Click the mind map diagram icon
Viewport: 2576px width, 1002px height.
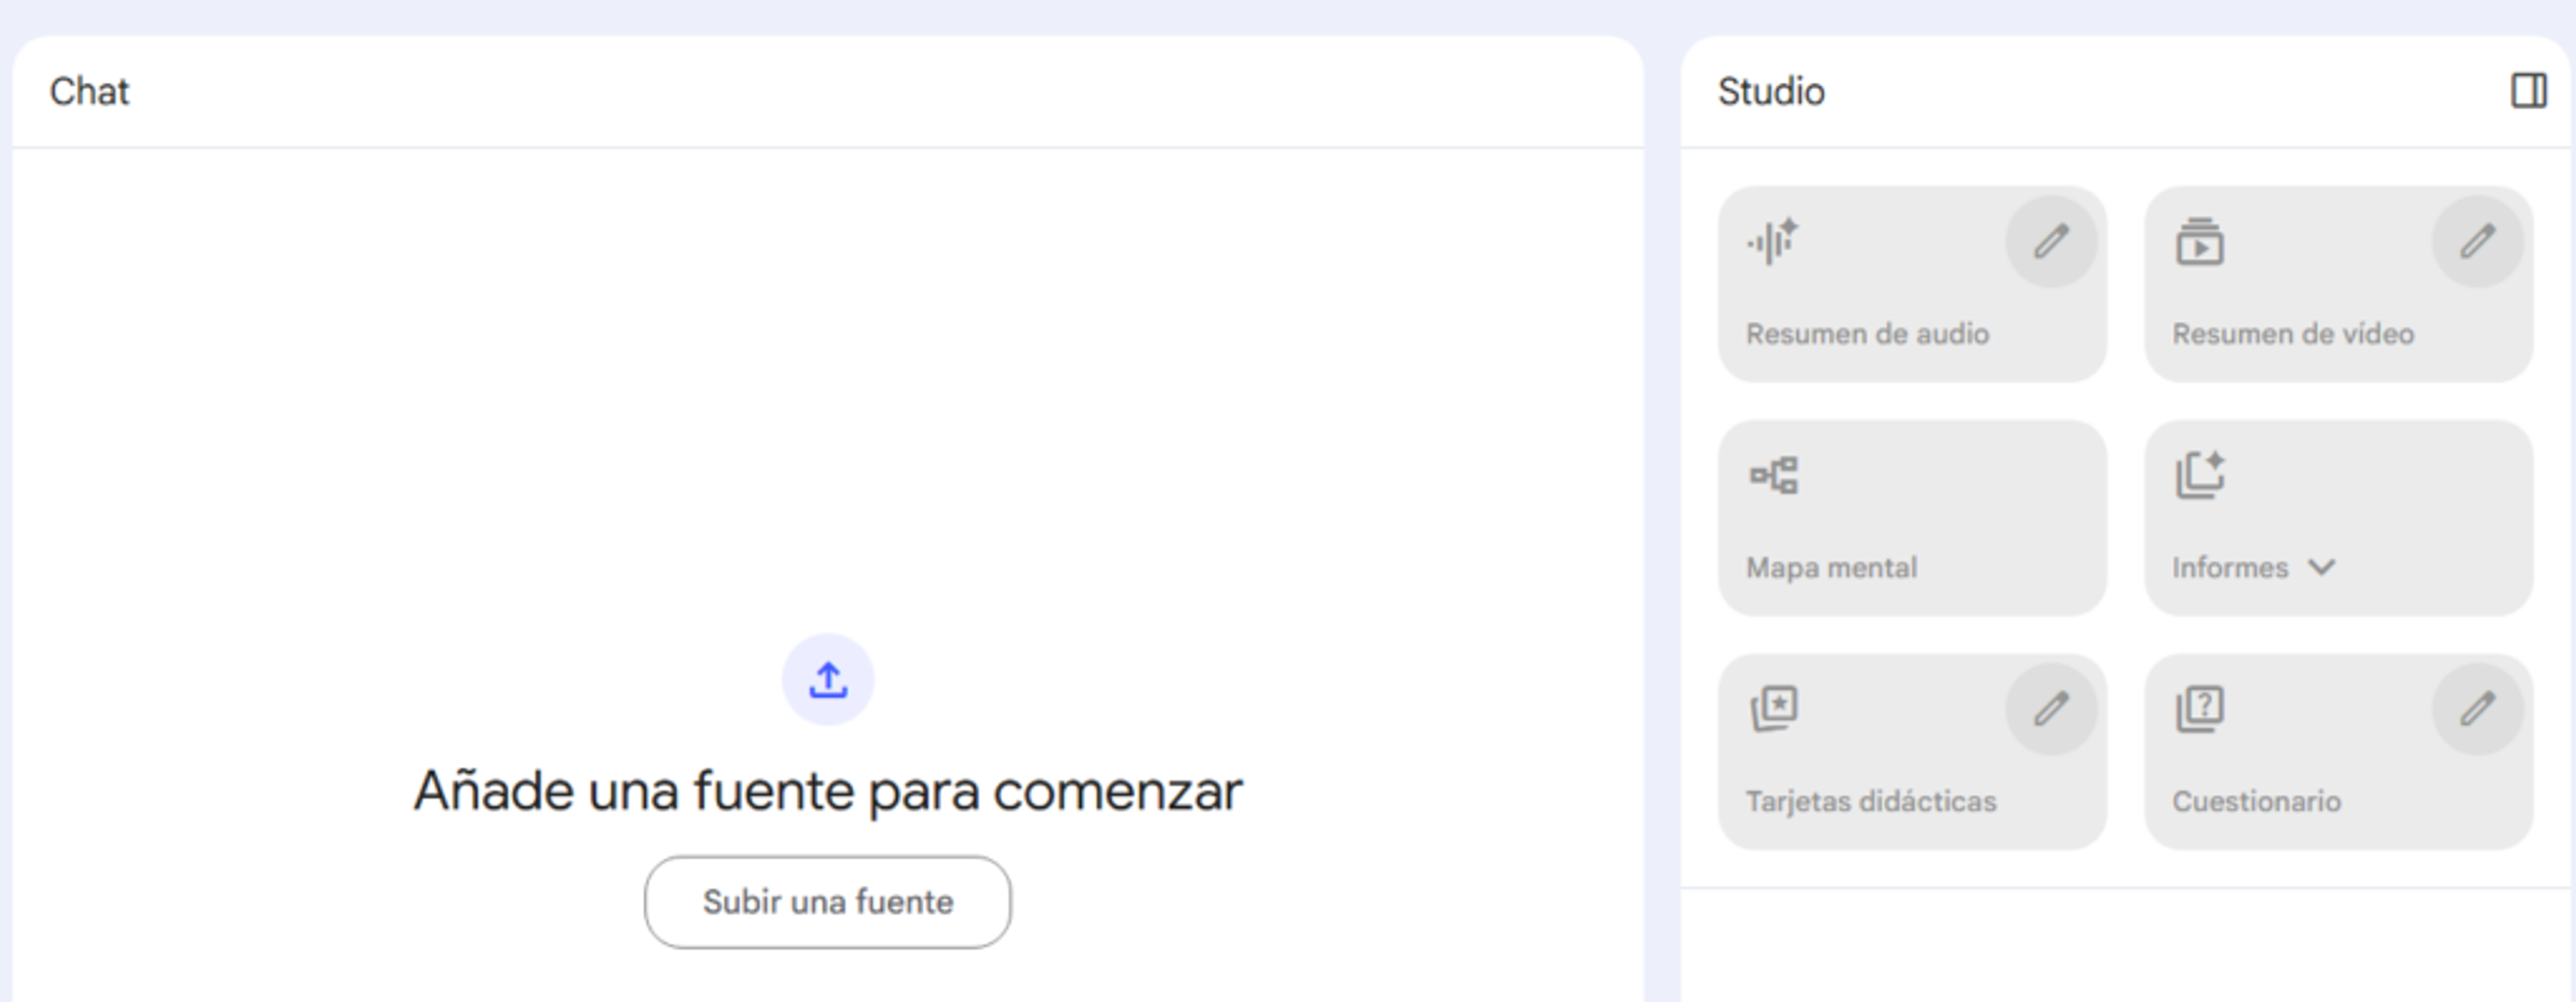[x=1774, y=476]
